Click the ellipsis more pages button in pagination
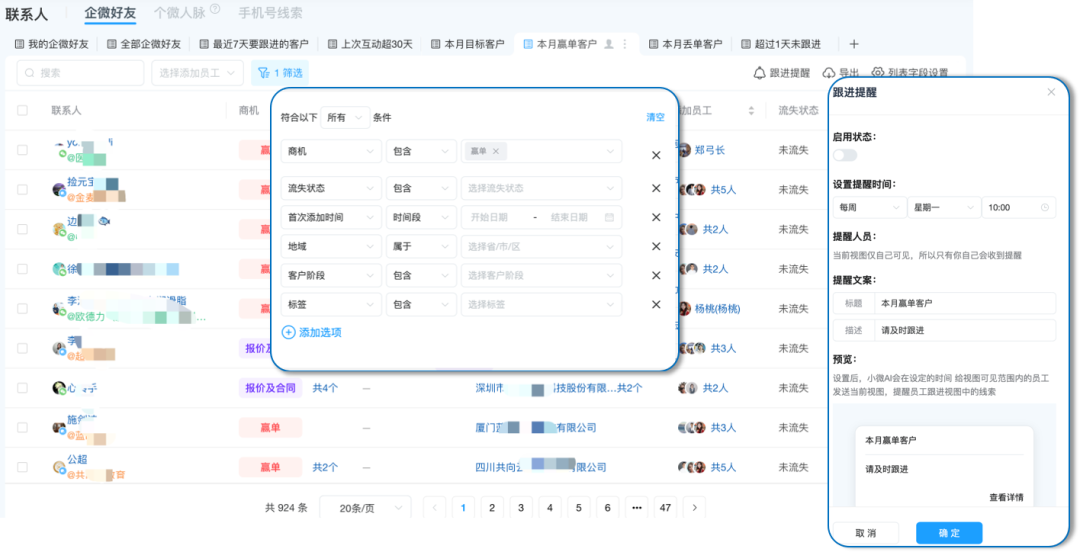The image size is (1080, 552). point(636,508)
